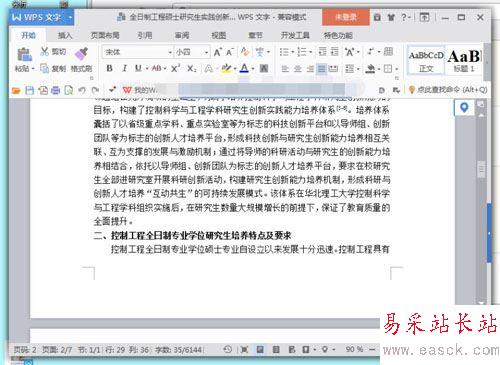The width and height of the screenshot is (500, 365).
Task: Expand WPS 文字 application menu arrow
Action: [x=70, y=17]
